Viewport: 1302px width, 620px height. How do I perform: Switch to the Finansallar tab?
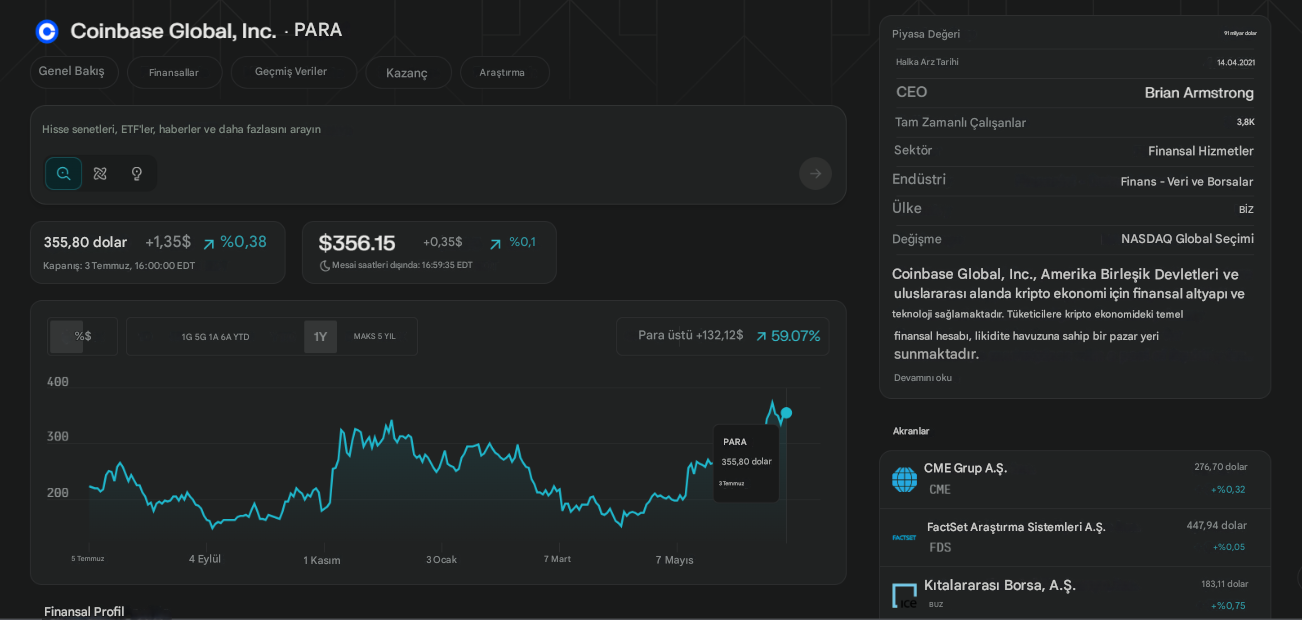click(174, 72)
